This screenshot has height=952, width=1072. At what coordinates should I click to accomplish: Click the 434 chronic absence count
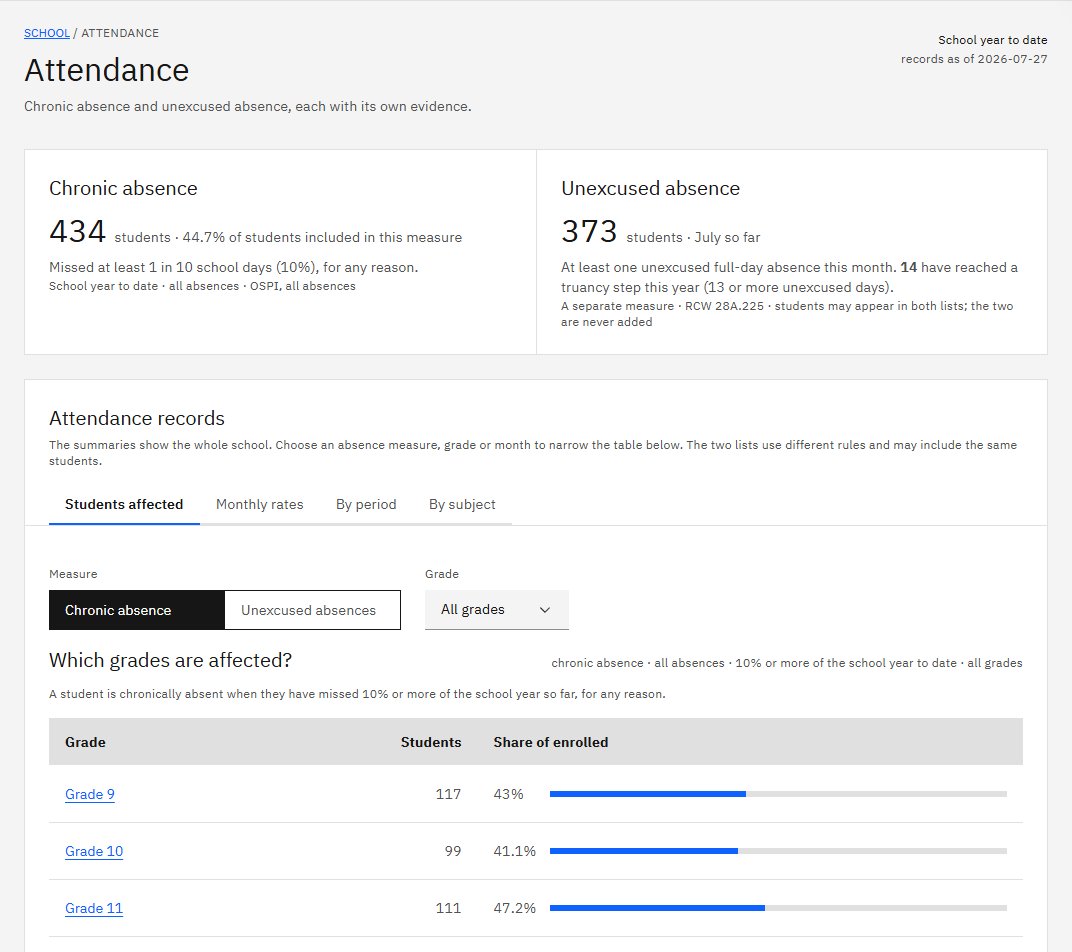coord(77,231)
